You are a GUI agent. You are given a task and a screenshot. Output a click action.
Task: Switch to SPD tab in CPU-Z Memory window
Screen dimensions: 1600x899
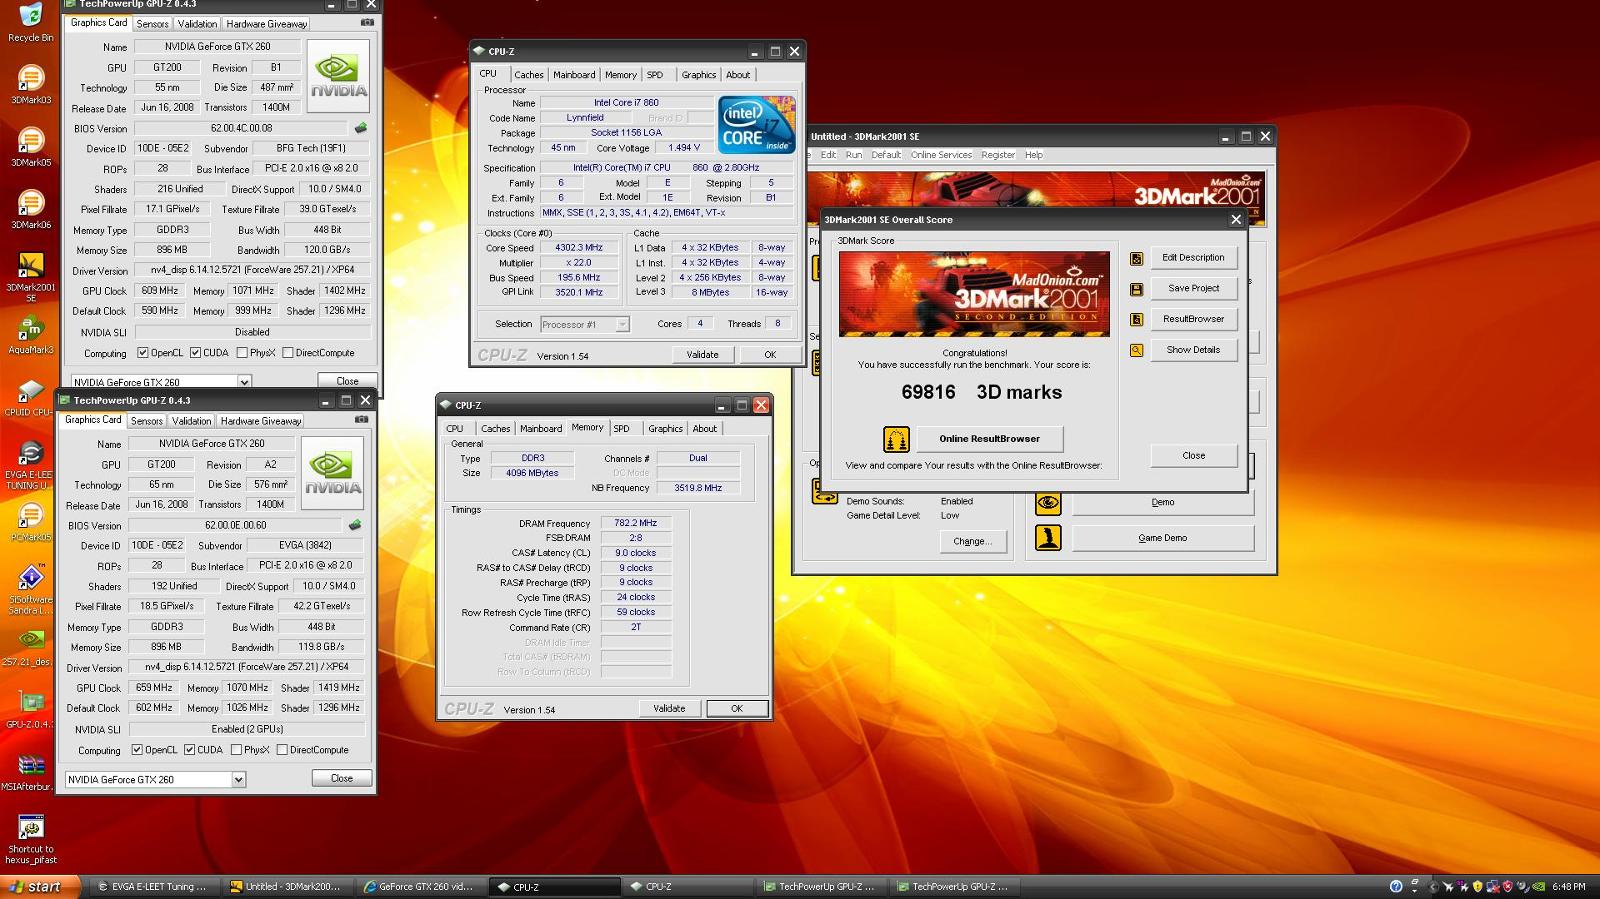click(621, 429)
